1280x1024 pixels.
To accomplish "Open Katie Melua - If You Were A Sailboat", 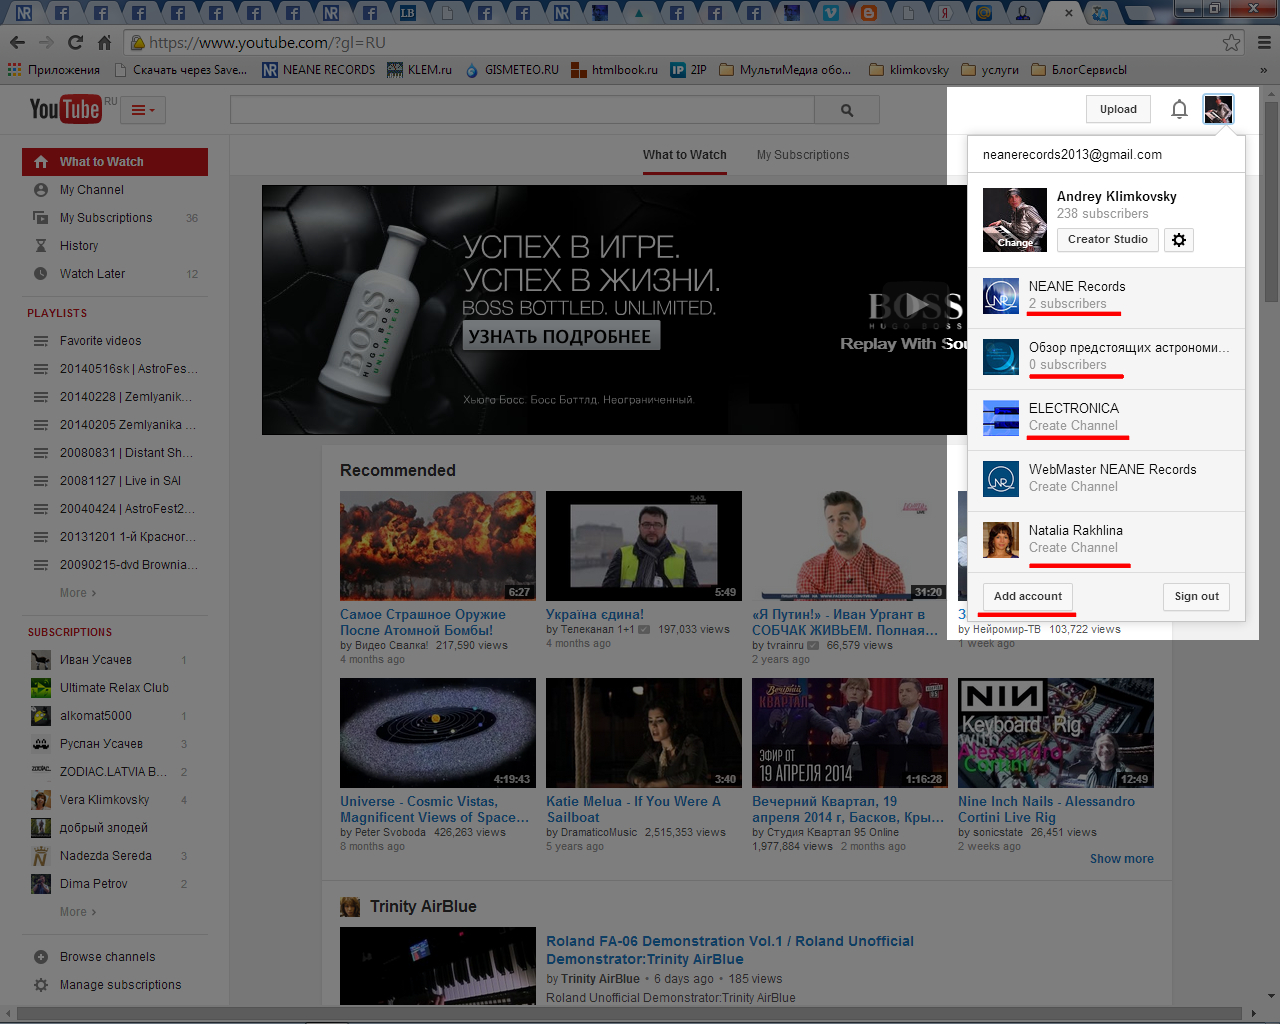I will coord(633,809).
